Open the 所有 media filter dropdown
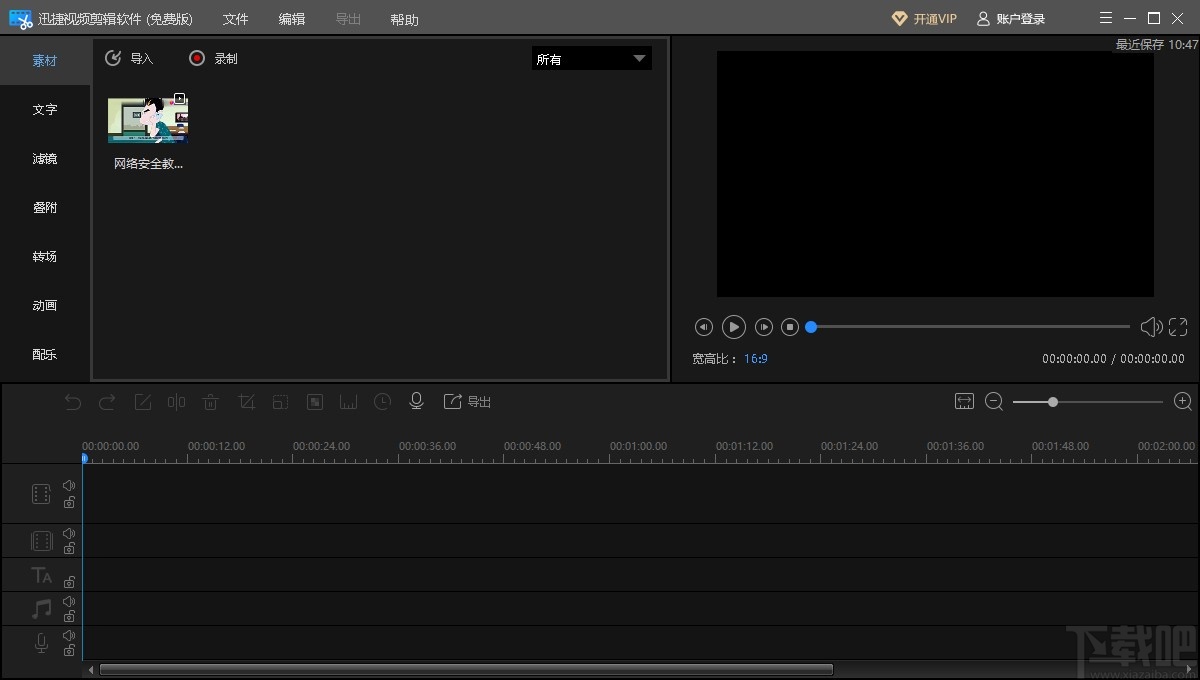1200x680 pixels. pyautogui.click(x=591, y=59)
